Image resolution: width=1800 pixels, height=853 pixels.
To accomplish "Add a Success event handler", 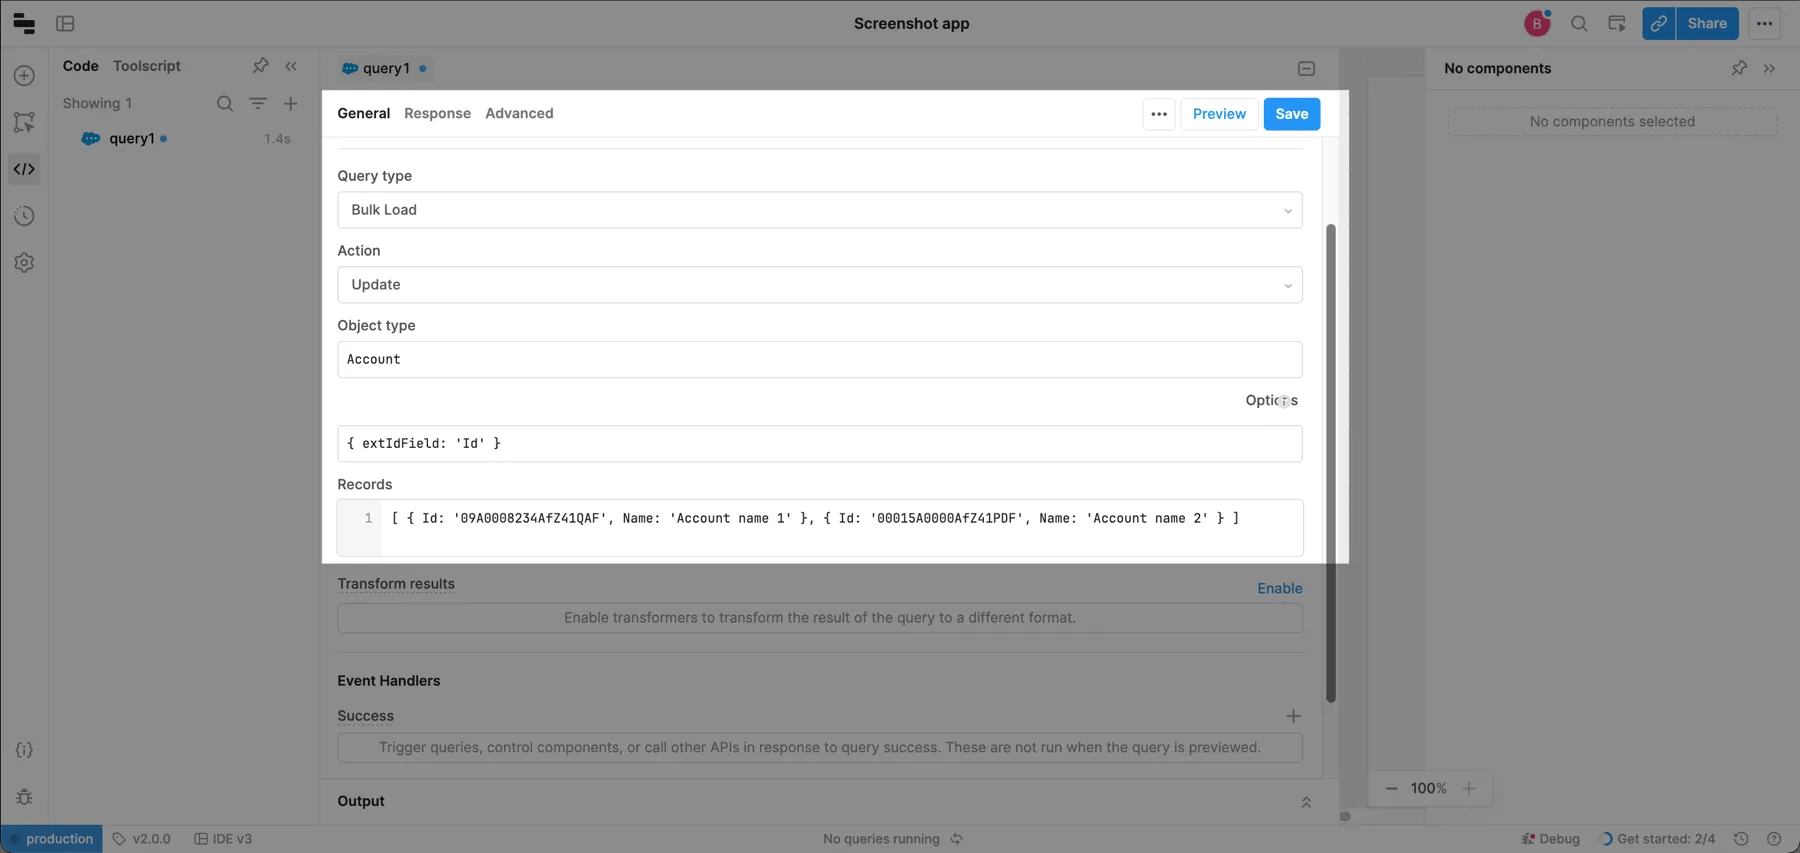I will [1293, 716].
